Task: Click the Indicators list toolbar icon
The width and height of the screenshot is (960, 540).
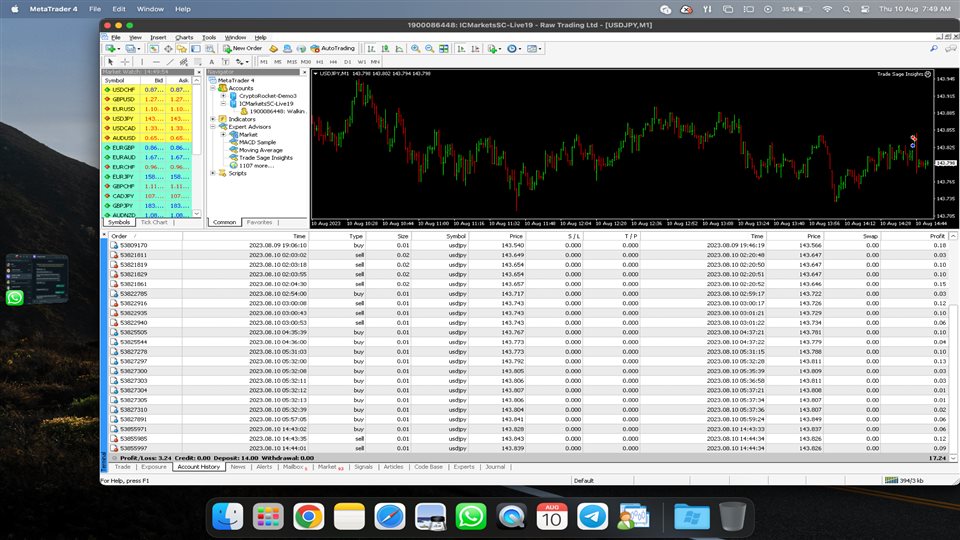Action: click(492, 48)
